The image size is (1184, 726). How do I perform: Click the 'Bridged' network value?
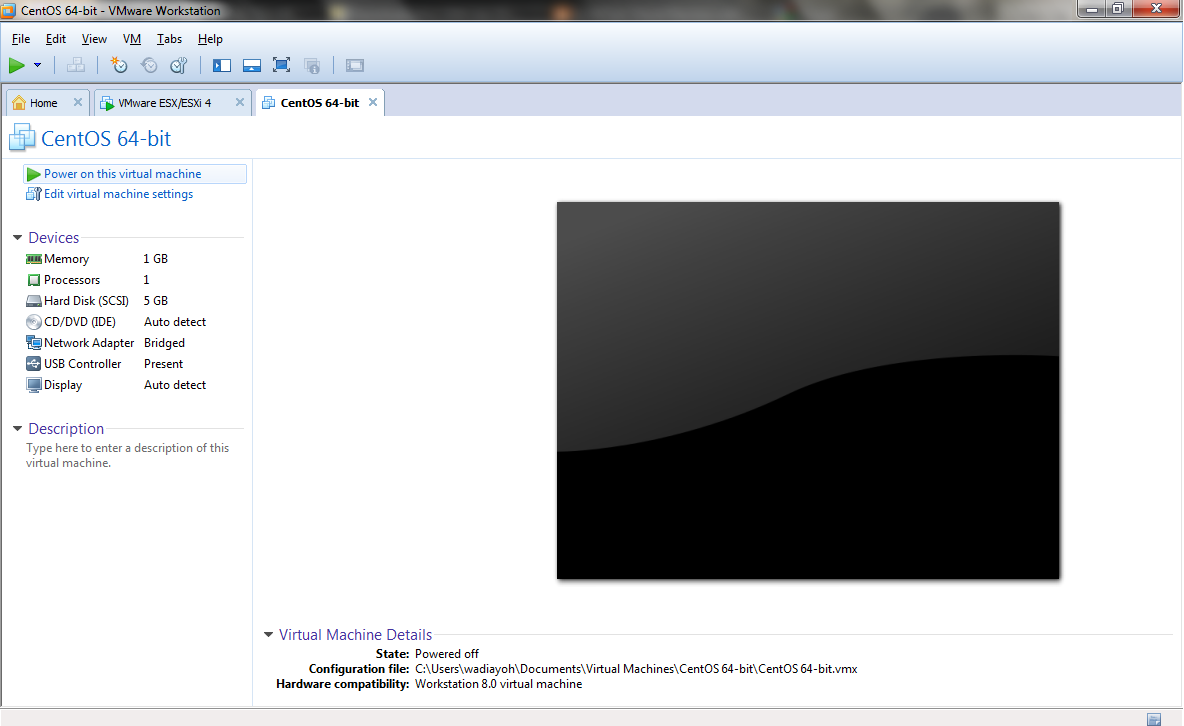[165, 343]
